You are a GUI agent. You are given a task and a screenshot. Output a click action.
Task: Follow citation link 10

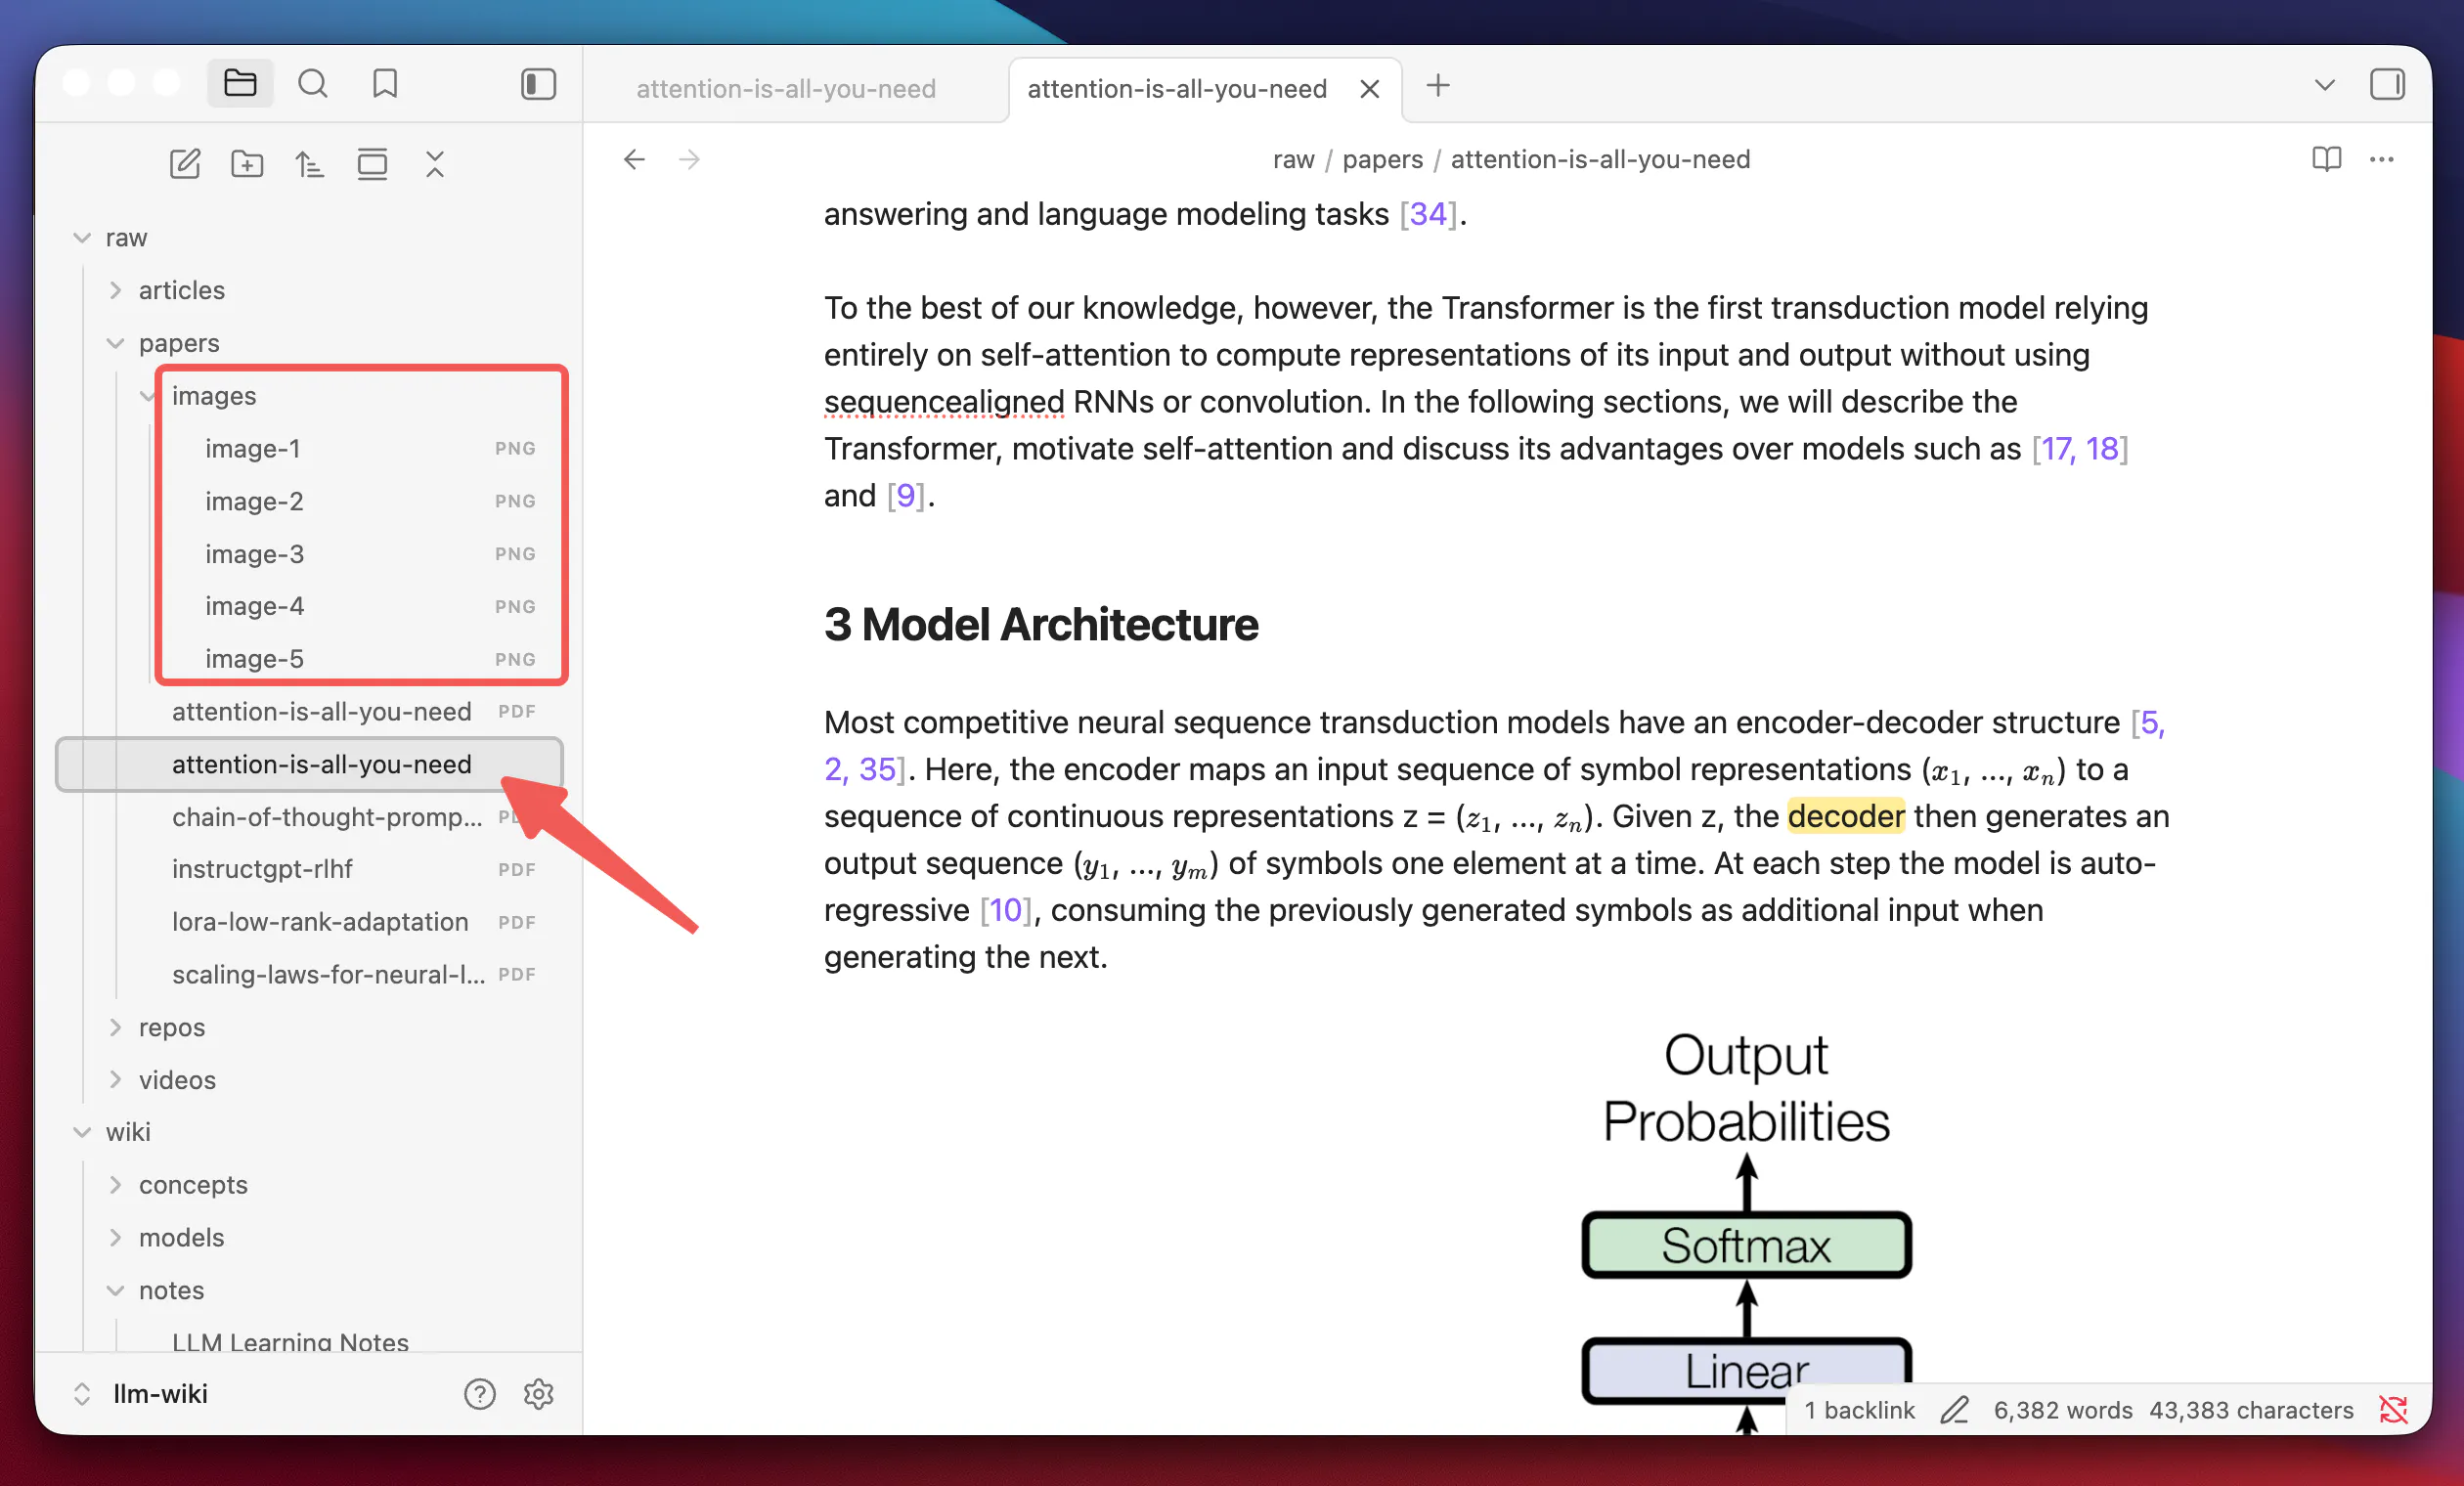tap(1006, 910)
